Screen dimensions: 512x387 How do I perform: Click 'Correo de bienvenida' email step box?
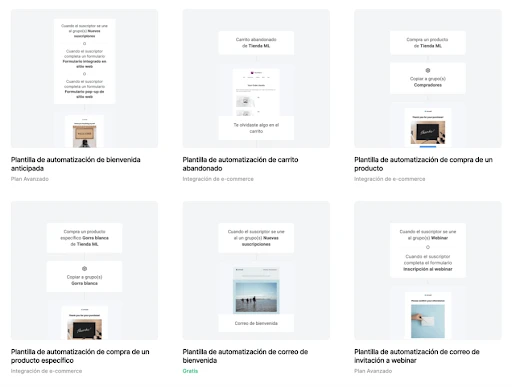(x=256, y=323)
